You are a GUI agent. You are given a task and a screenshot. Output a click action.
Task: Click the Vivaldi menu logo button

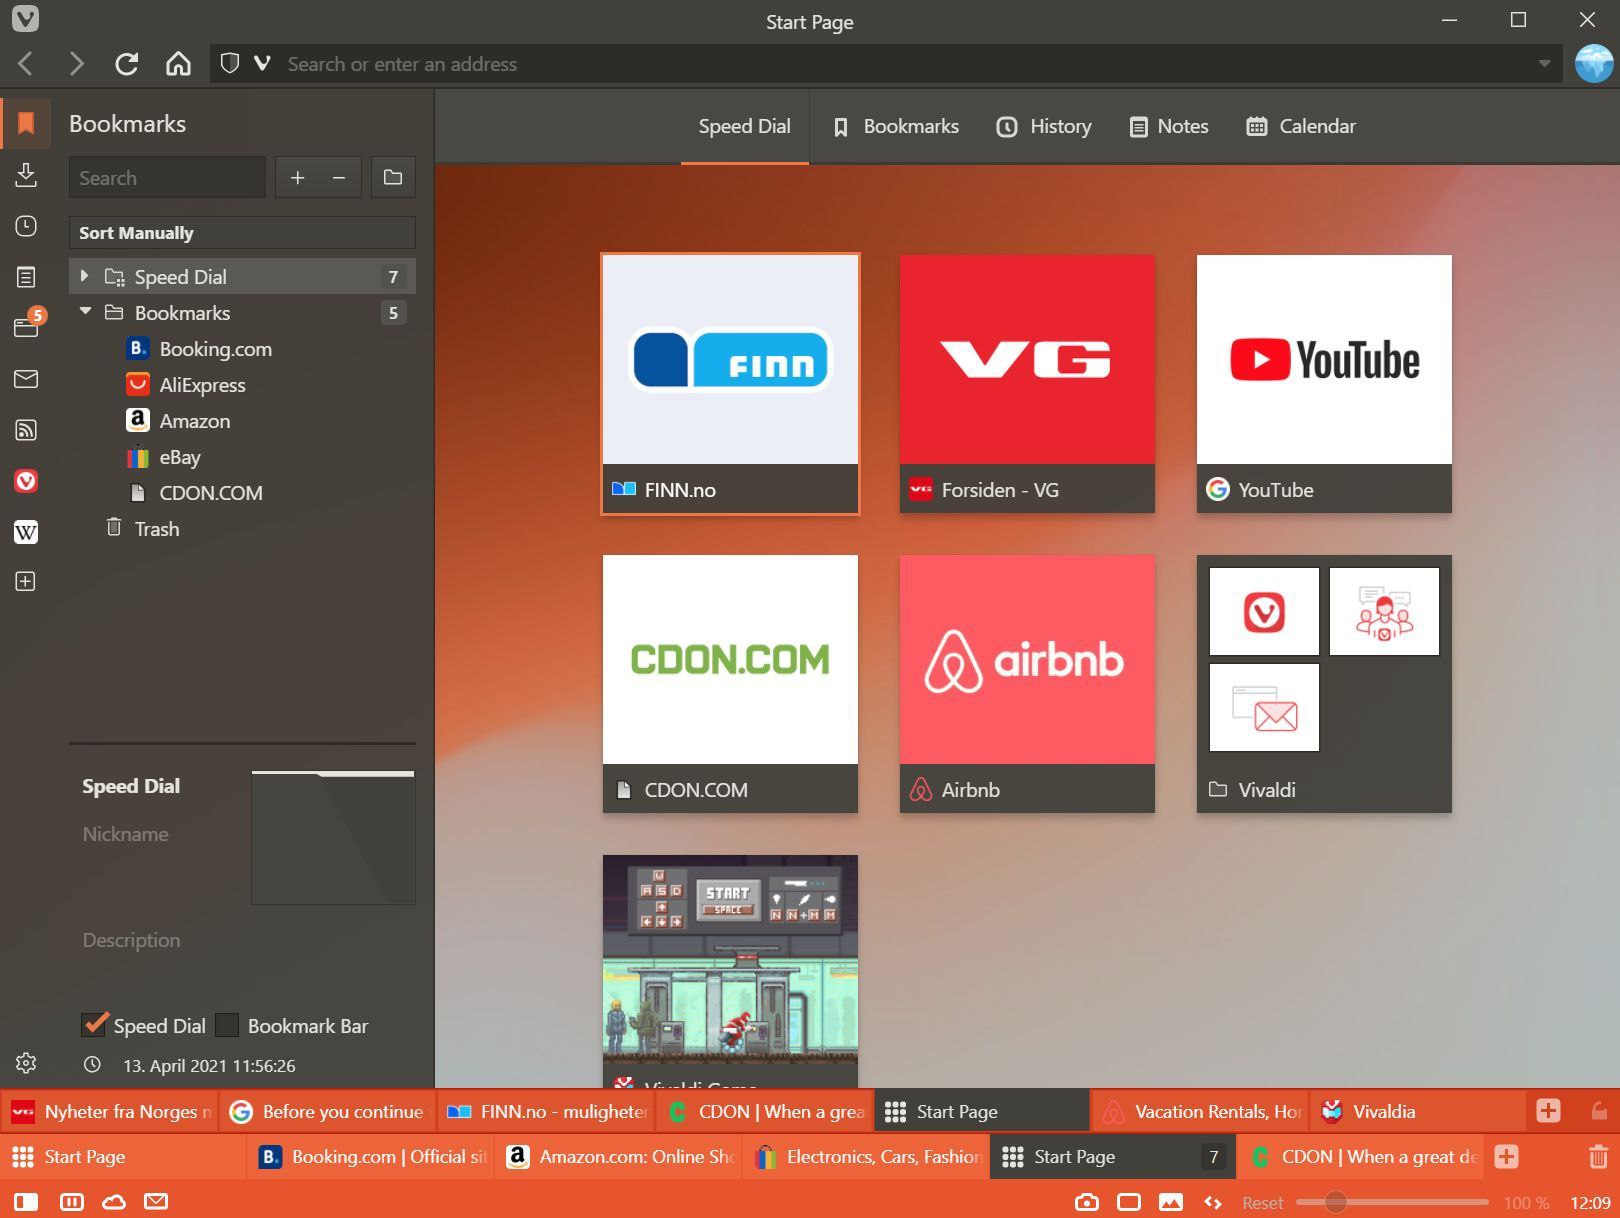pyautogui.click(x=25, y=19)
